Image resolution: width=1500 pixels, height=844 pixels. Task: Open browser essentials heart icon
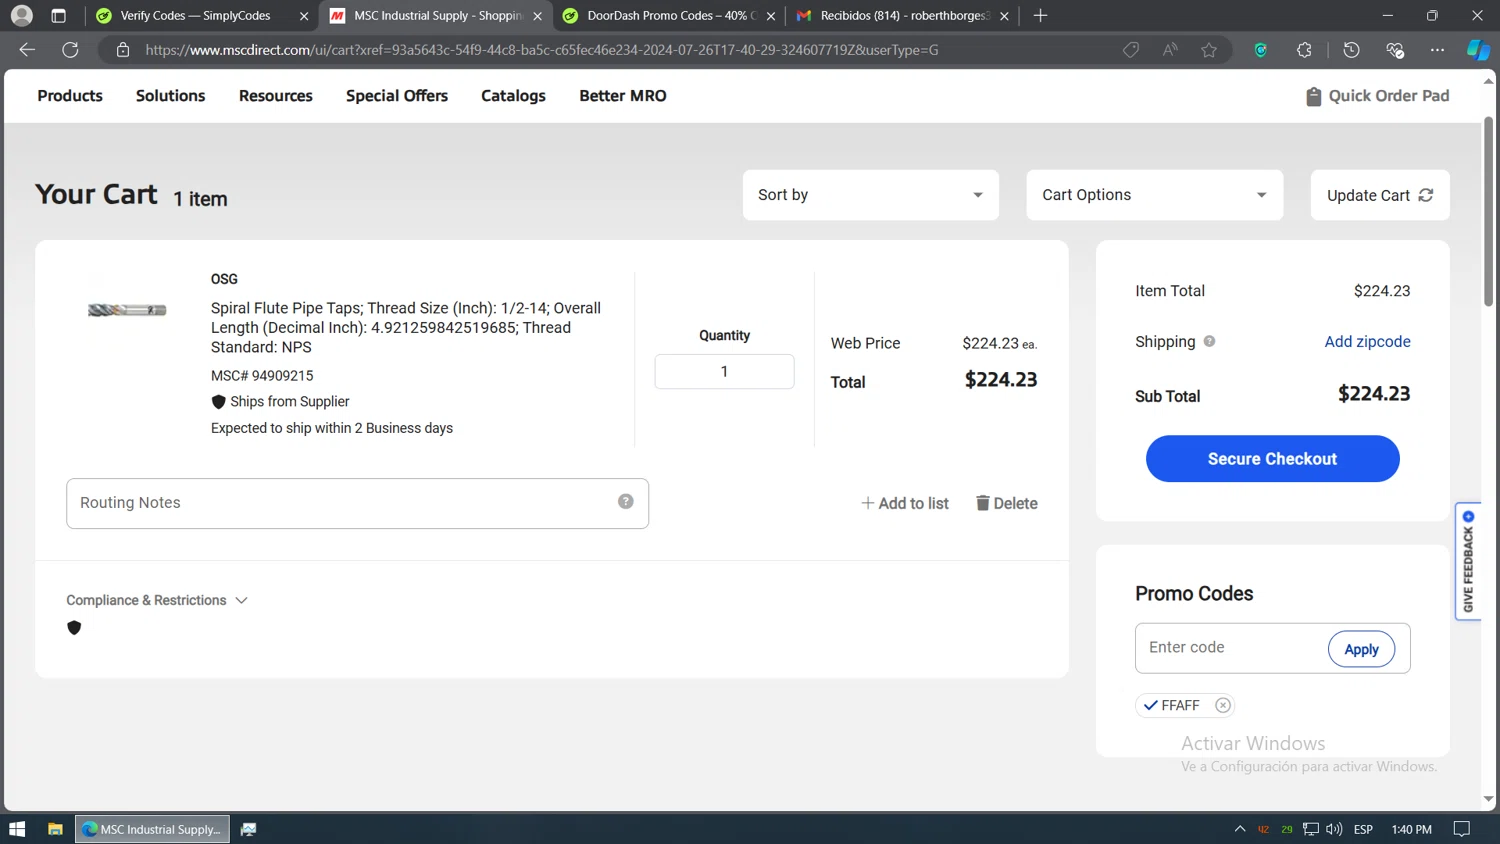click(x=1395, y=50)
